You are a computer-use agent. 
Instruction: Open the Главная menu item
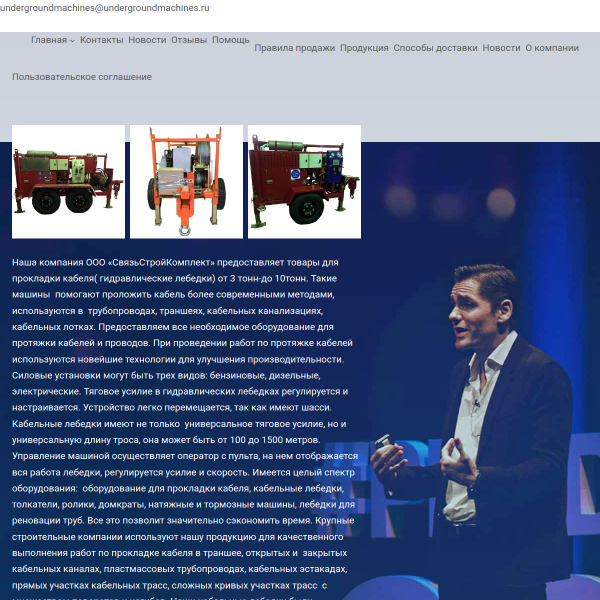click(x=49, y=40)
